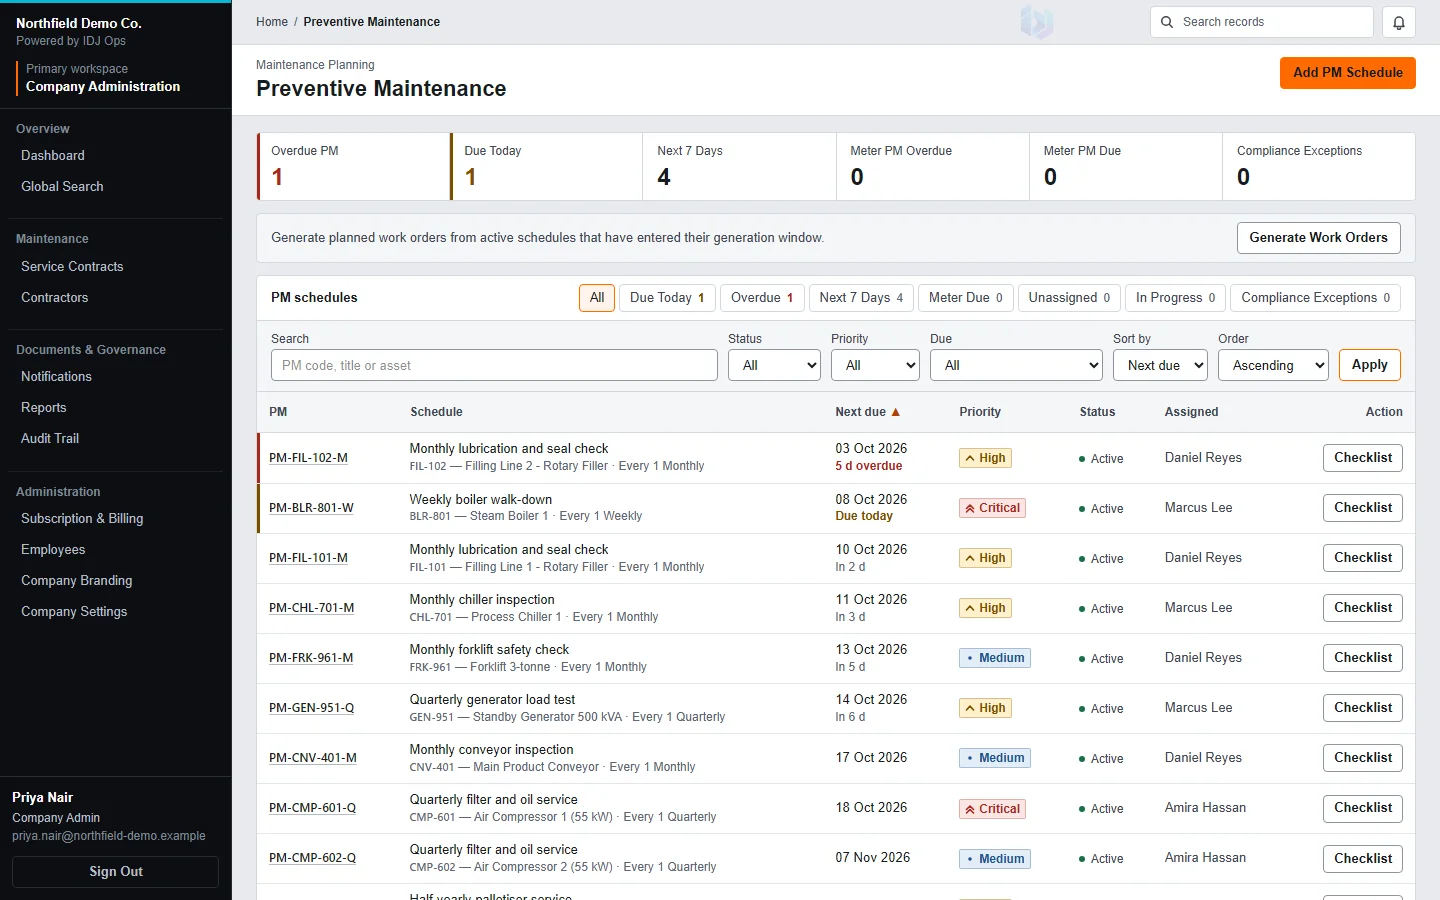Show the Overdue filter tab

(762, 298)
